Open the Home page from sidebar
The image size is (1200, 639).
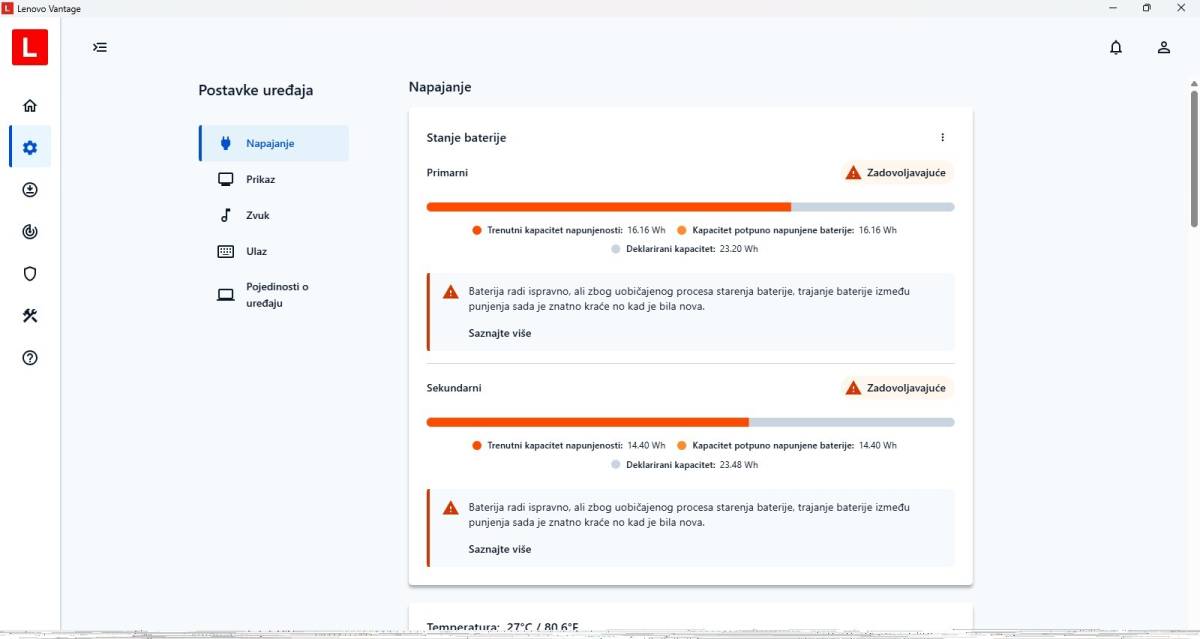30,106
